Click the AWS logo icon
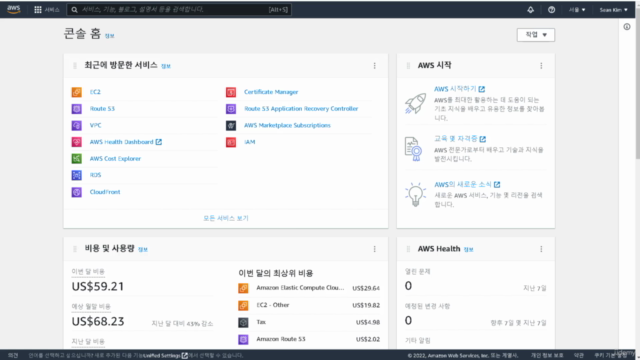This screenshot has height=360, width=640. (x=13, y=9)
